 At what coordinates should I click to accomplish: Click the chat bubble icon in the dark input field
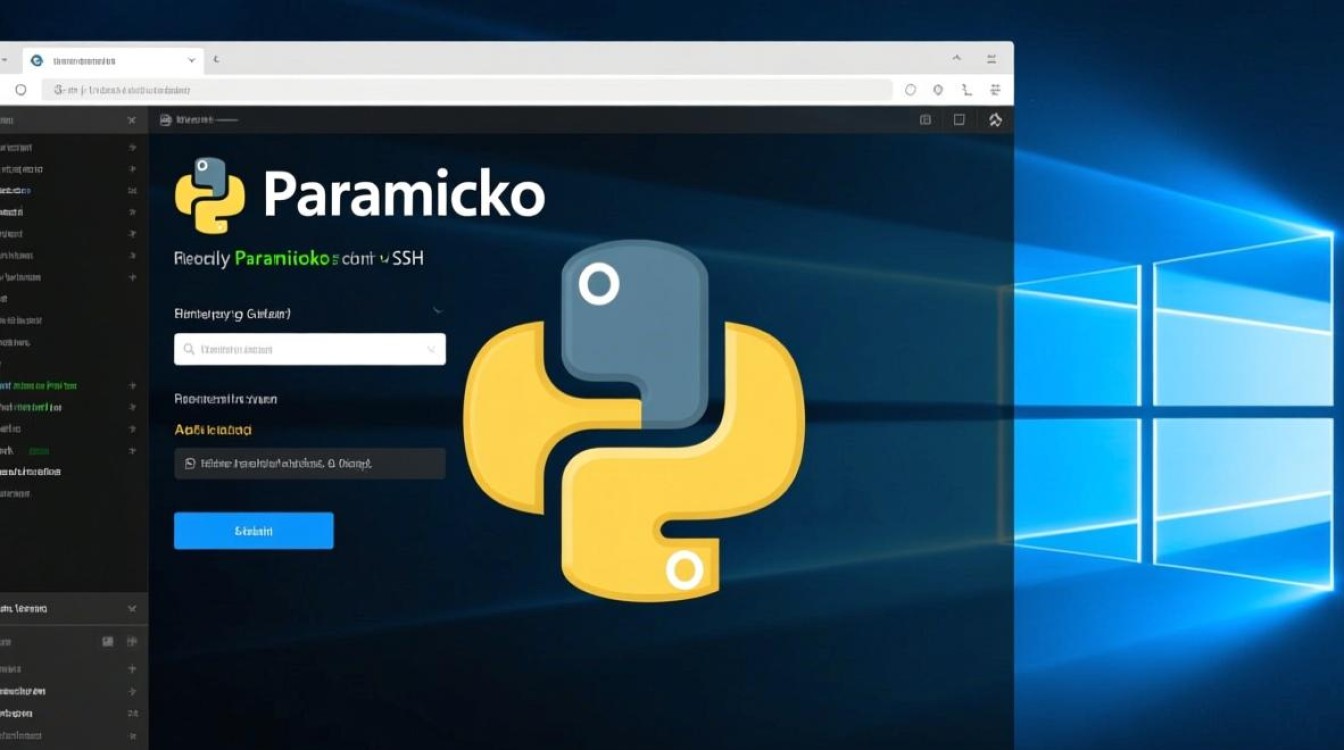click(x=190, y=463)
